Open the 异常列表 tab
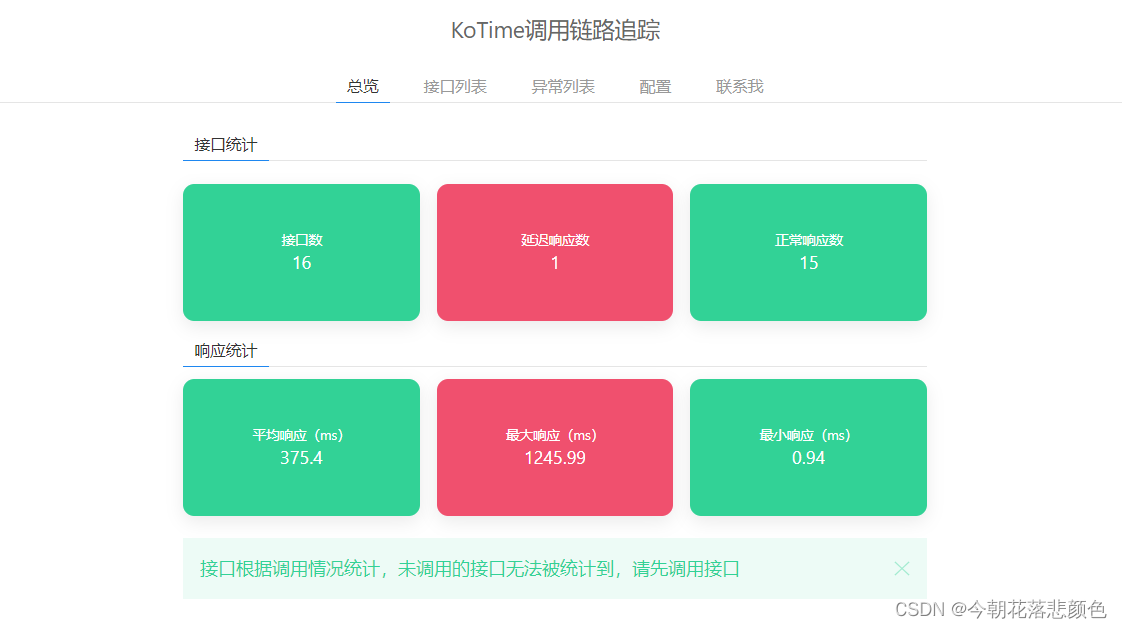Image resolution: width=1122 pixels, height=628 pixels. (563, 87)
